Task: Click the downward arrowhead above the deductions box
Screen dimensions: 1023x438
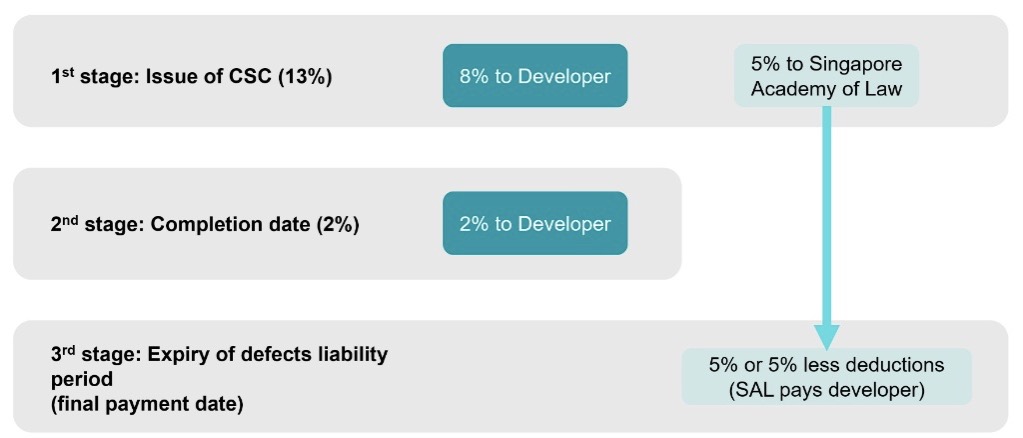Action: click(827, 337)
